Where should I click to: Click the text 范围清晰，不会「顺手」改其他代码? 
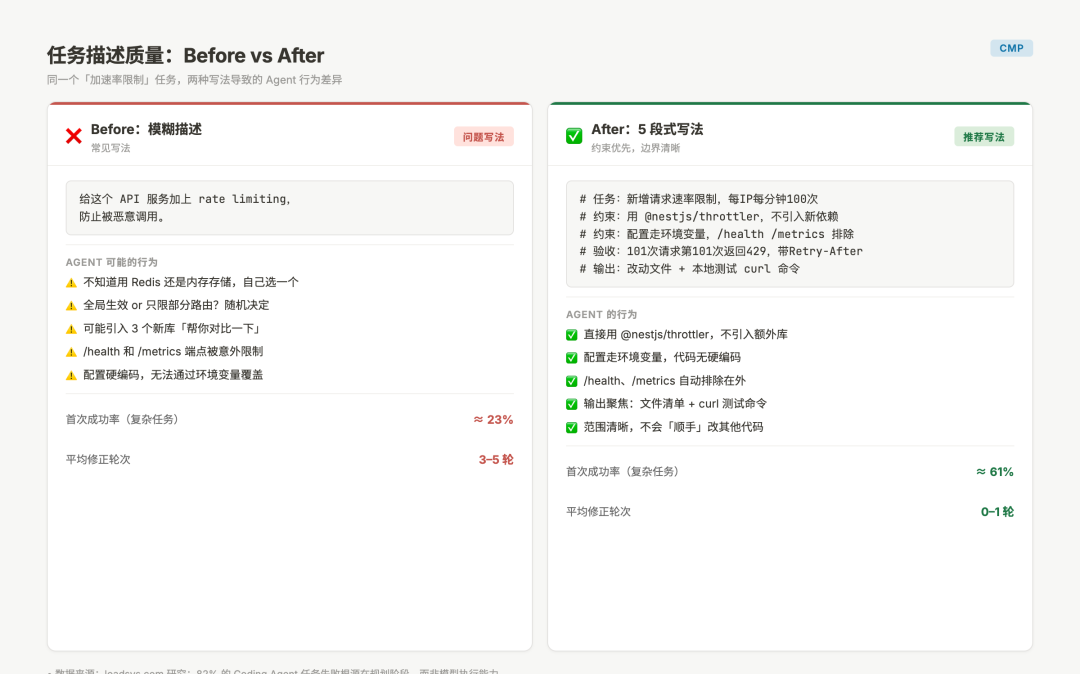(673, 427)
